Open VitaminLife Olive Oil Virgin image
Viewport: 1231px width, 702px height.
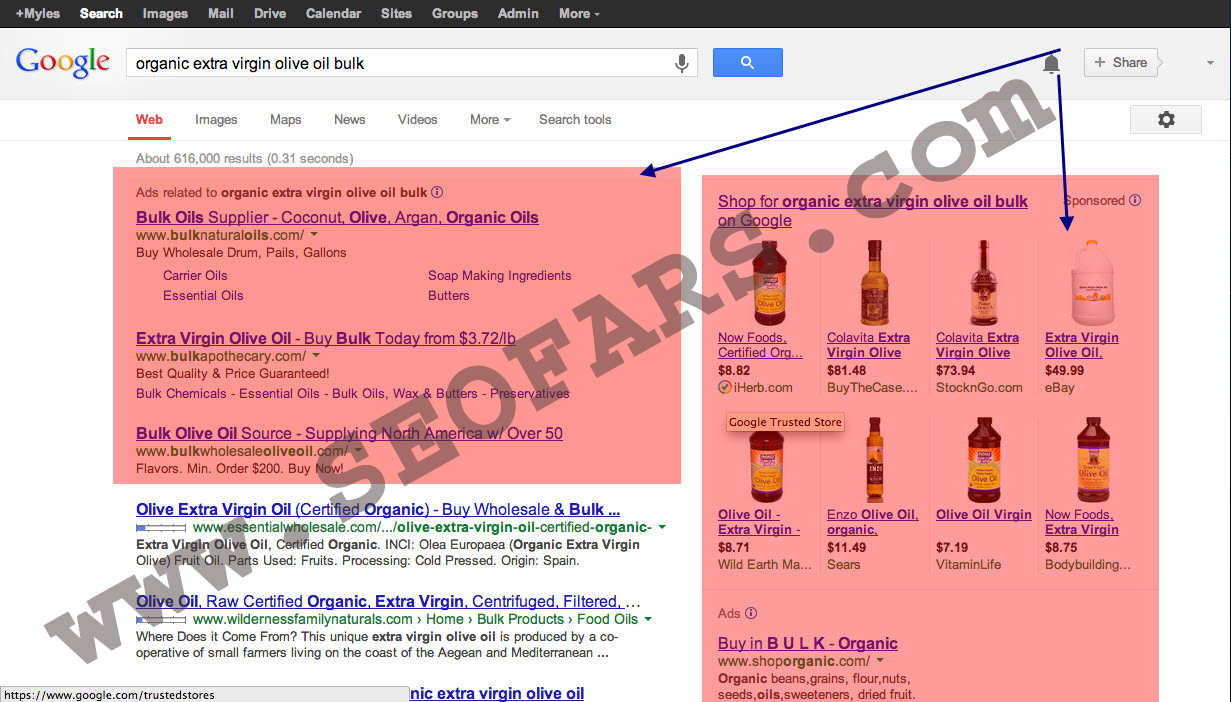[984, 461]
